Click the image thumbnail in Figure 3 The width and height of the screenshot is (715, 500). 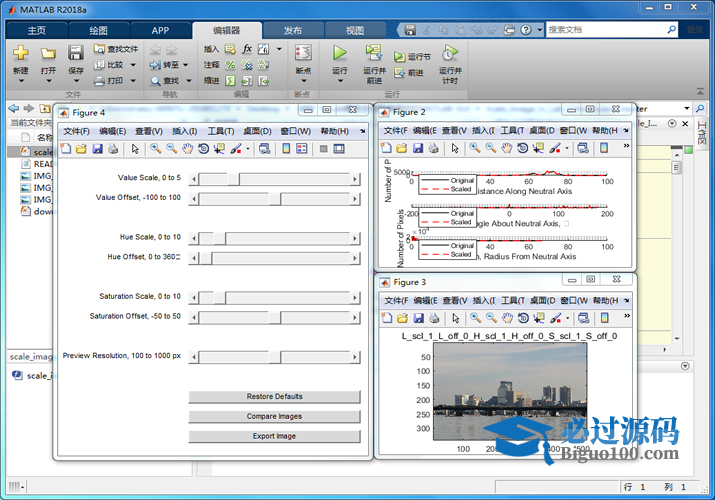pyautogui.click(x=509, y=392)
